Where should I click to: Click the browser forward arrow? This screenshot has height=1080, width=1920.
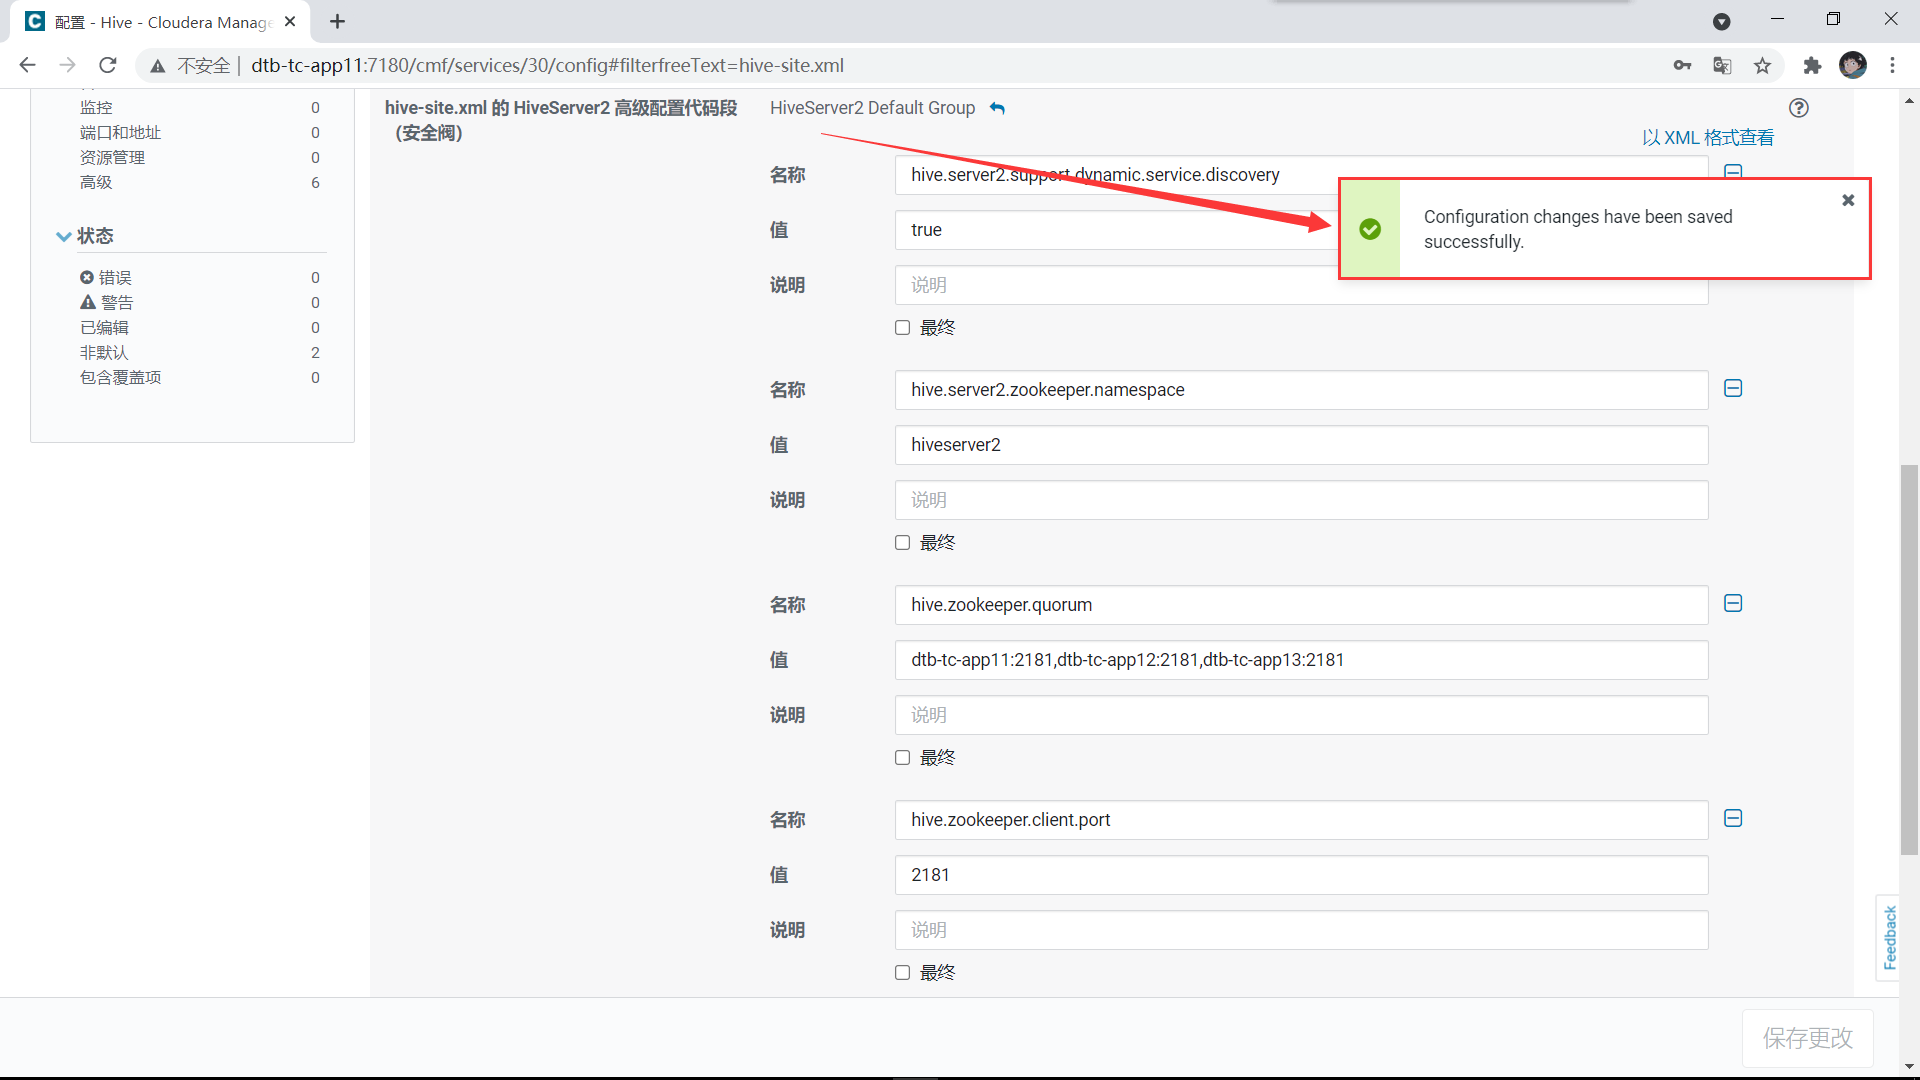click(67, 65)
